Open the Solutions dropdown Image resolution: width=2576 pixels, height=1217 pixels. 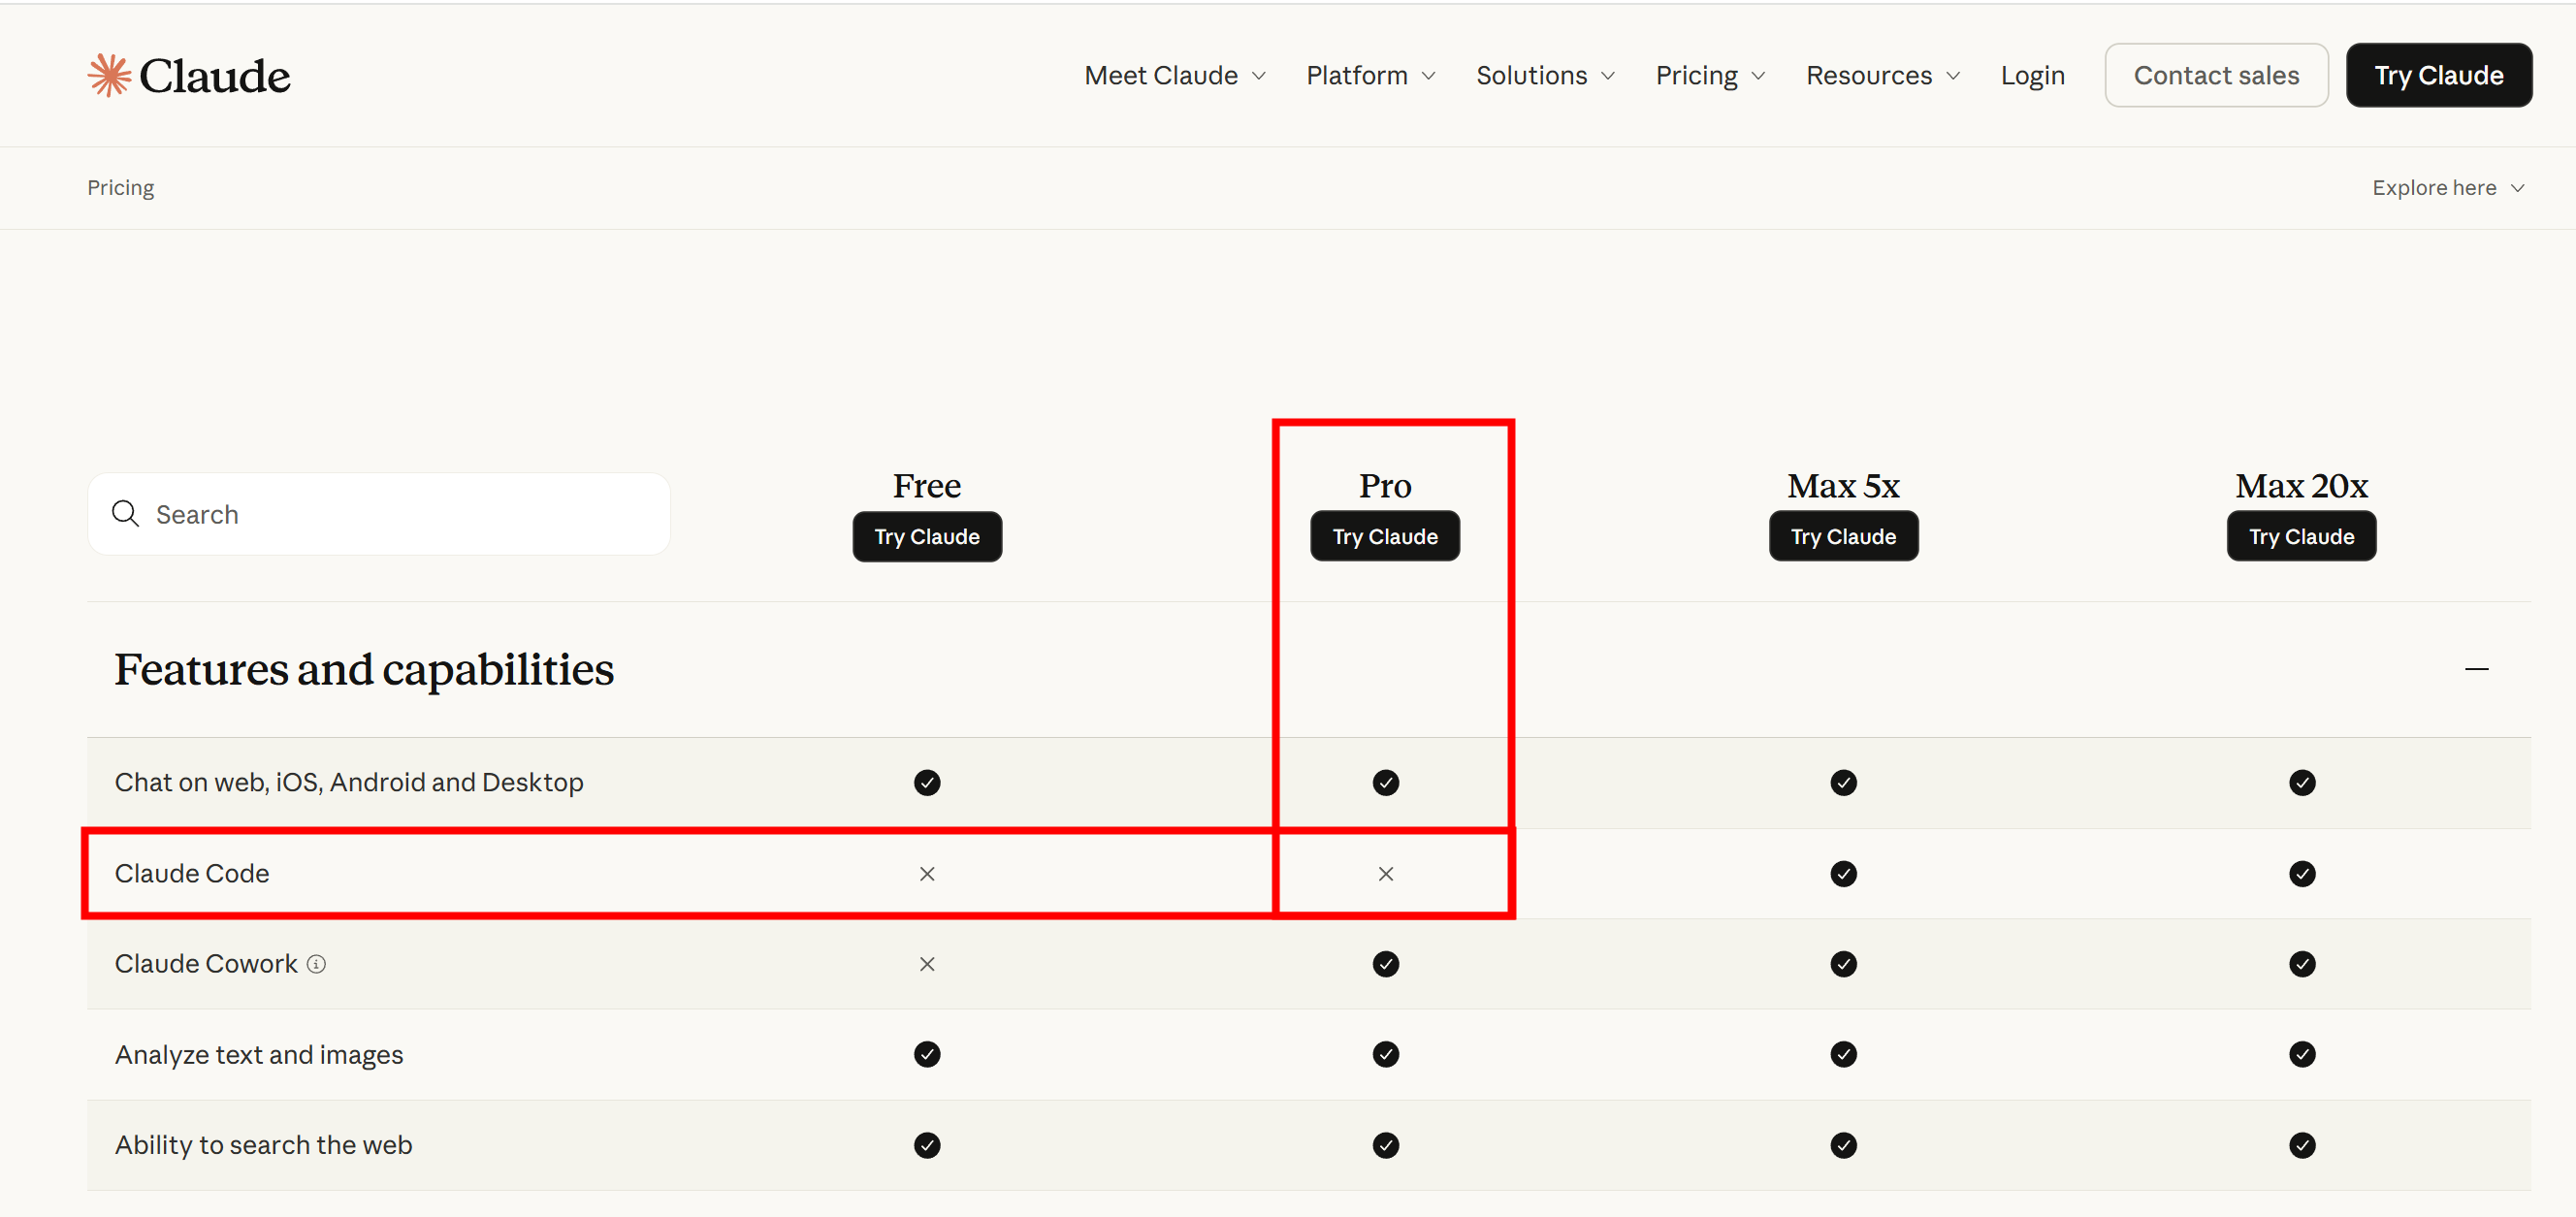pyautogui.click(x=1545, y=75)
